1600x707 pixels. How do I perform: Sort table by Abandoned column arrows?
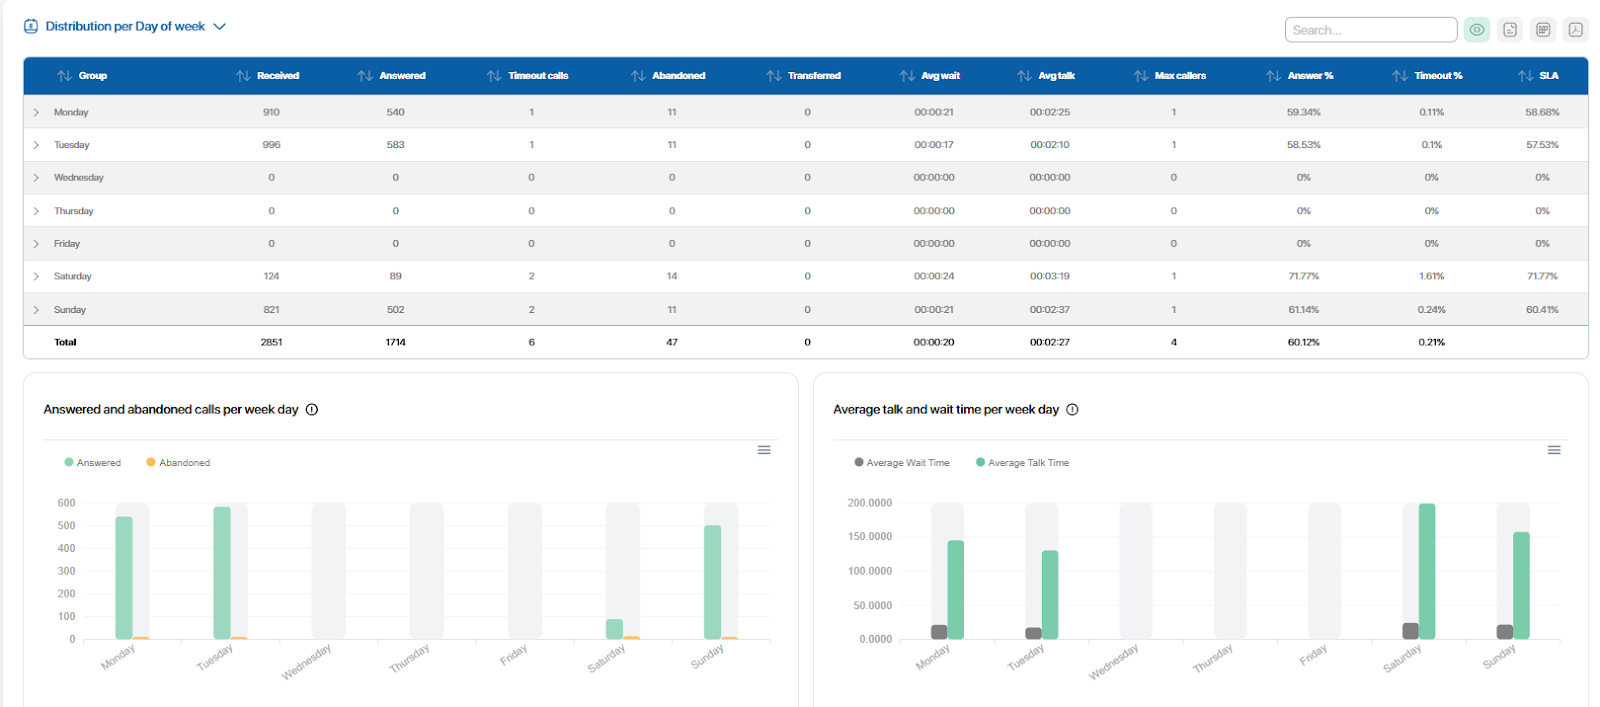point(638,76)
